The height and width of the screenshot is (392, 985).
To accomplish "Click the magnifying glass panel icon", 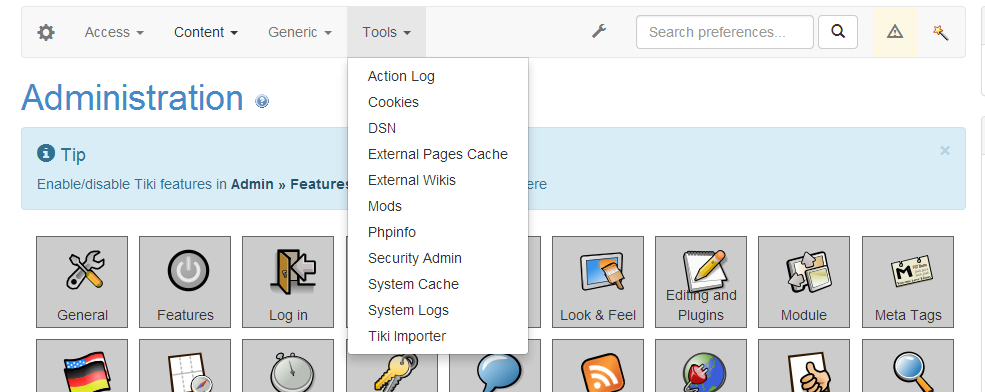I will coord(908,366).
